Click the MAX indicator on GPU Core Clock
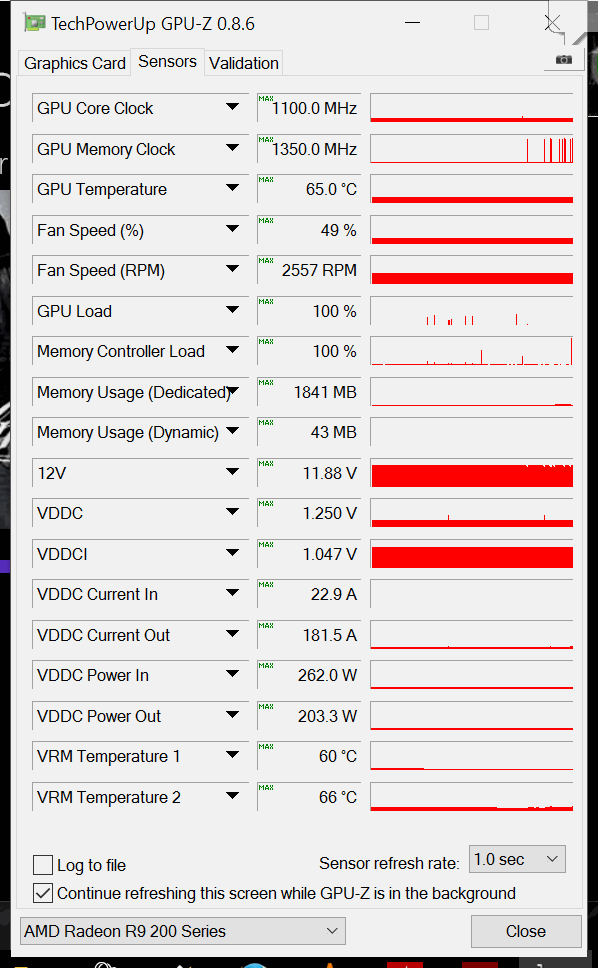 pos(266,98)
